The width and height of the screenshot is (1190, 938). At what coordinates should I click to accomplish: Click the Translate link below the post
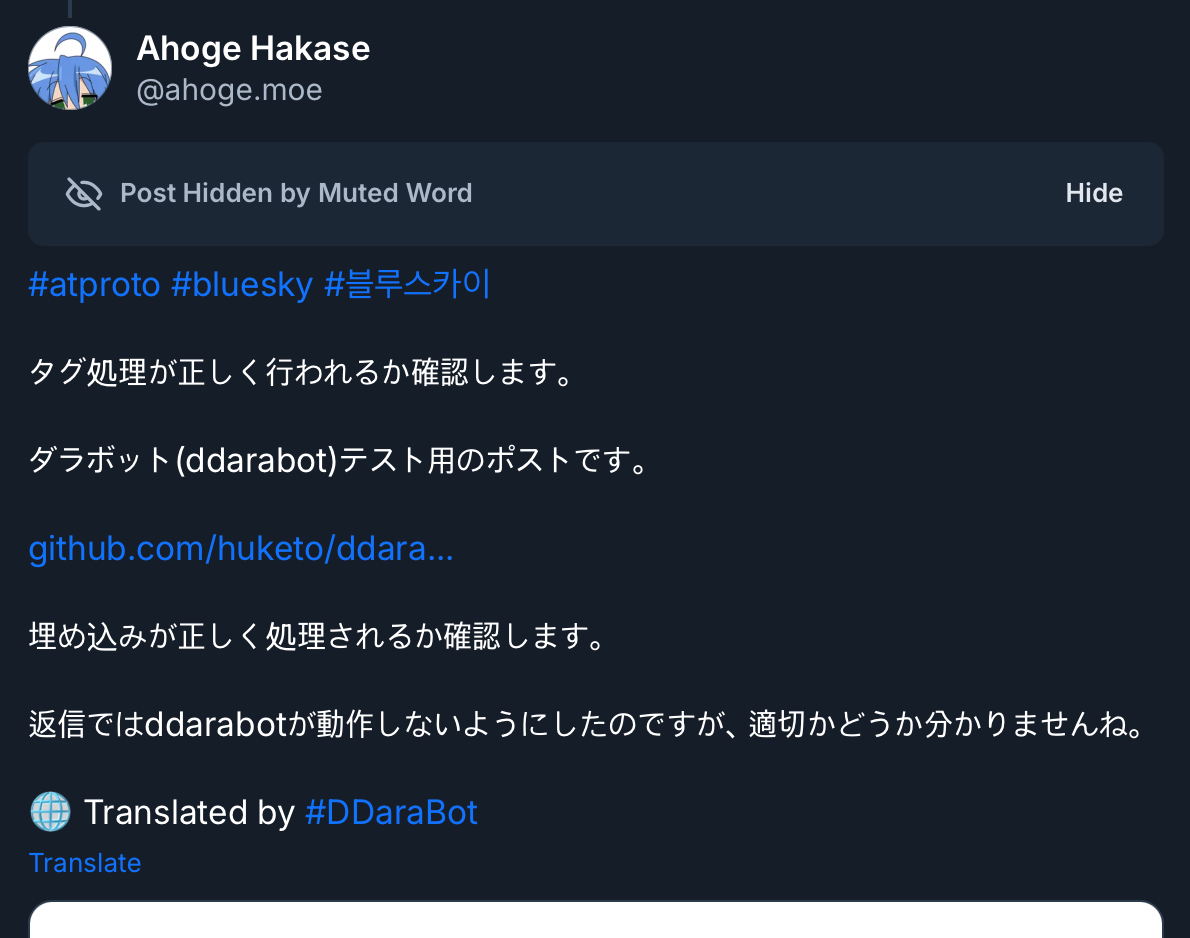(85, 863)
